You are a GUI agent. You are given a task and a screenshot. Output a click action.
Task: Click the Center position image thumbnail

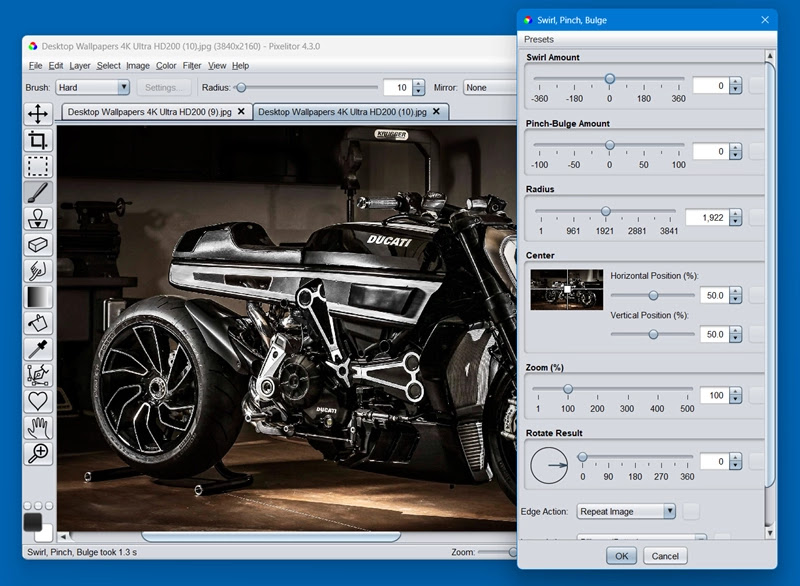click(566, 289)
